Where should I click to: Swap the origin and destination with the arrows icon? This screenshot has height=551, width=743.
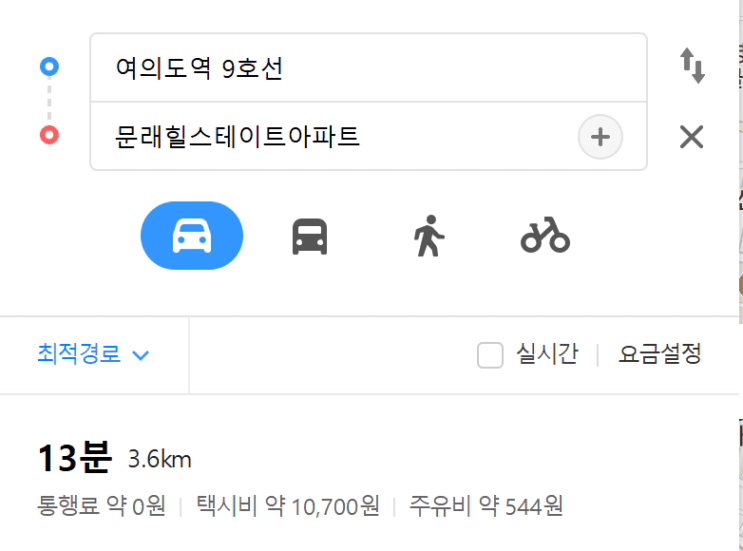coord(692,66)
